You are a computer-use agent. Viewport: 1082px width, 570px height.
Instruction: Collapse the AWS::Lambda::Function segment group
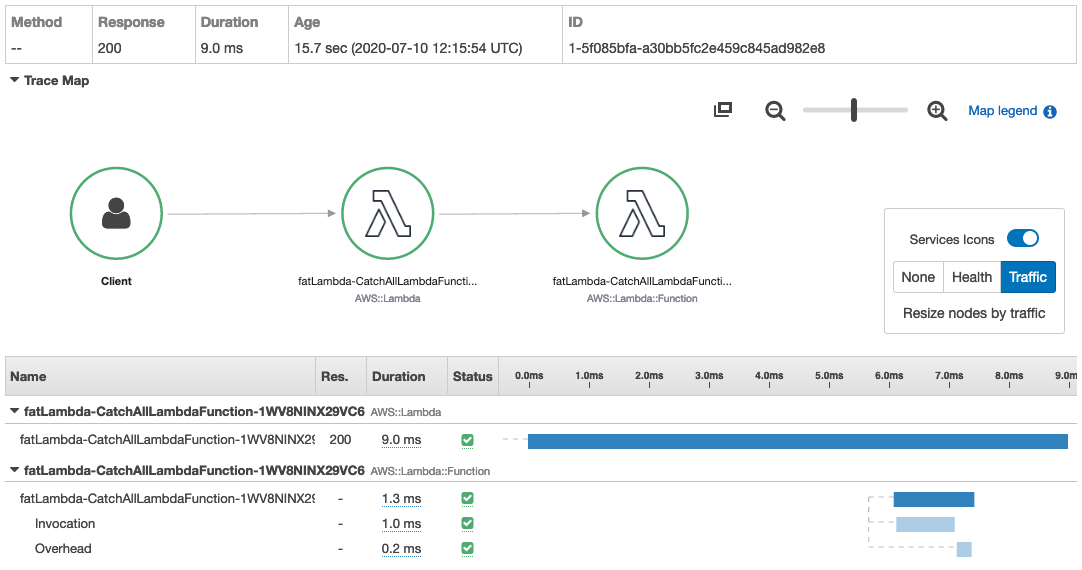pos(14,470)
